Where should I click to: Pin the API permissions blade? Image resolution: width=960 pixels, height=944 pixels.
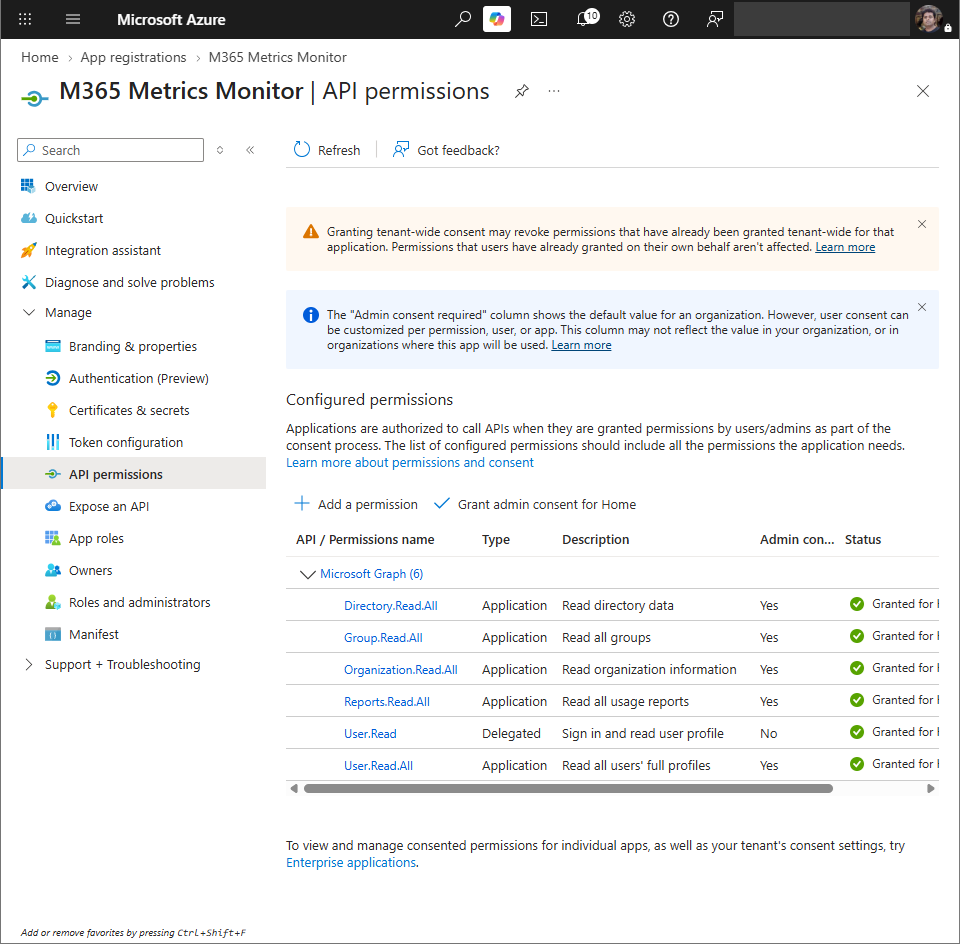tap(522, 91)
